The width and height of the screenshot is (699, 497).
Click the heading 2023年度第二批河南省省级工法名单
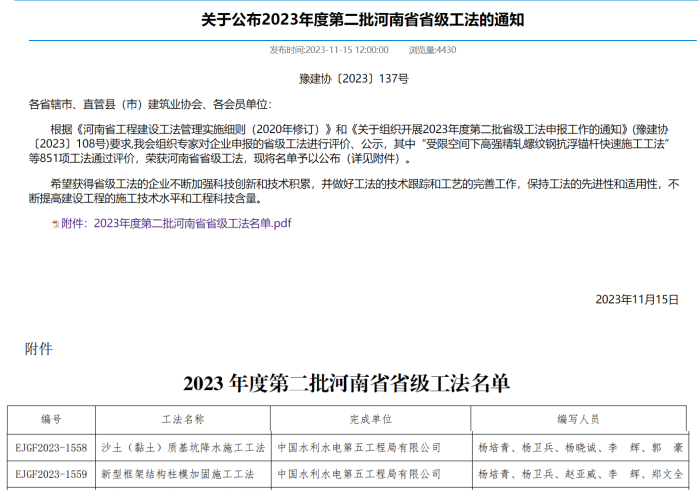tap(346, 383)
